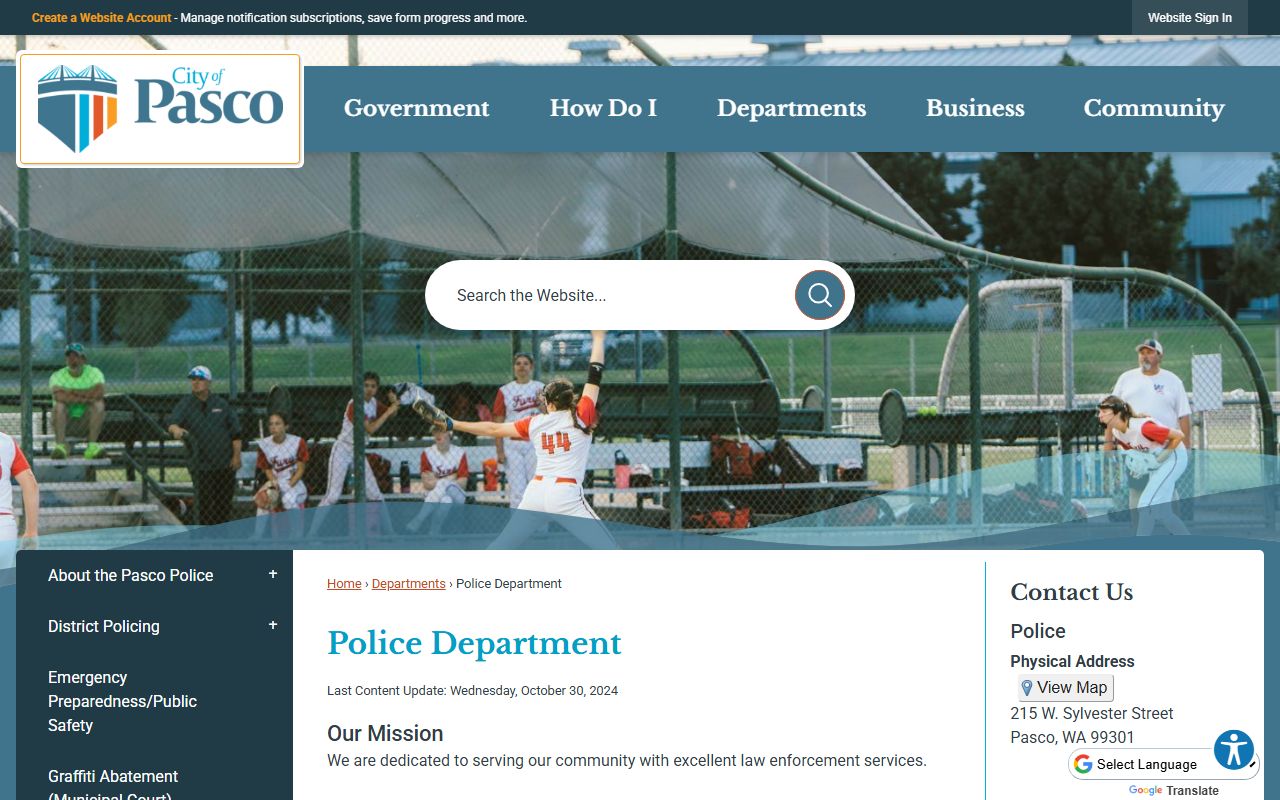The width and height of the screenshot is (1280, 800).
Task: Open the Select Language dropdown
Action: tap(1164, 764)
